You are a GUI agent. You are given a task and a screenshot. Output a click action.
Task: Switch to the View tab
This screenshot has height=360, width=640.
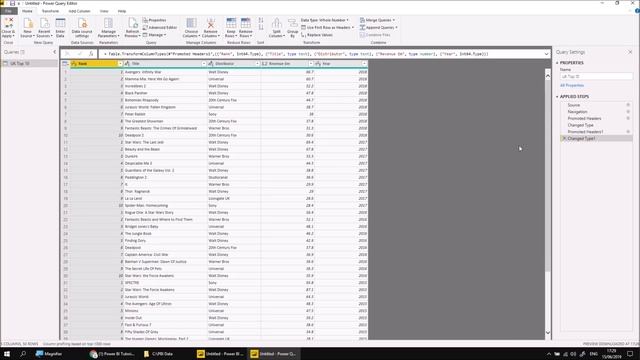104,11
